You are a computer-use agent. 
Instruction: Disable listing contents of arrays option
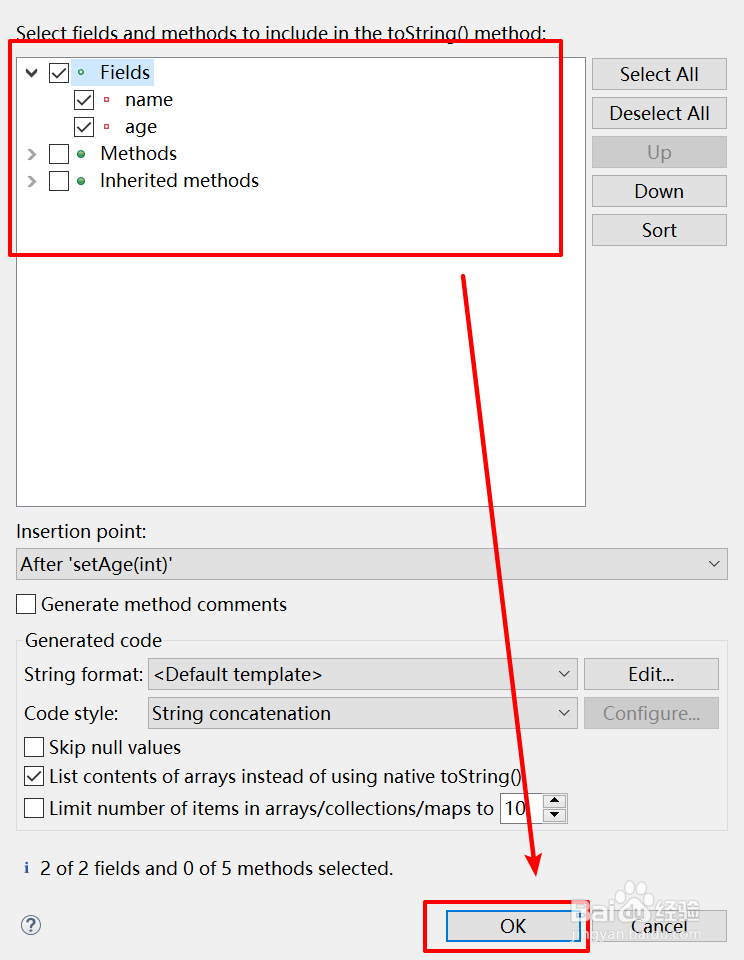click(33, 775)
